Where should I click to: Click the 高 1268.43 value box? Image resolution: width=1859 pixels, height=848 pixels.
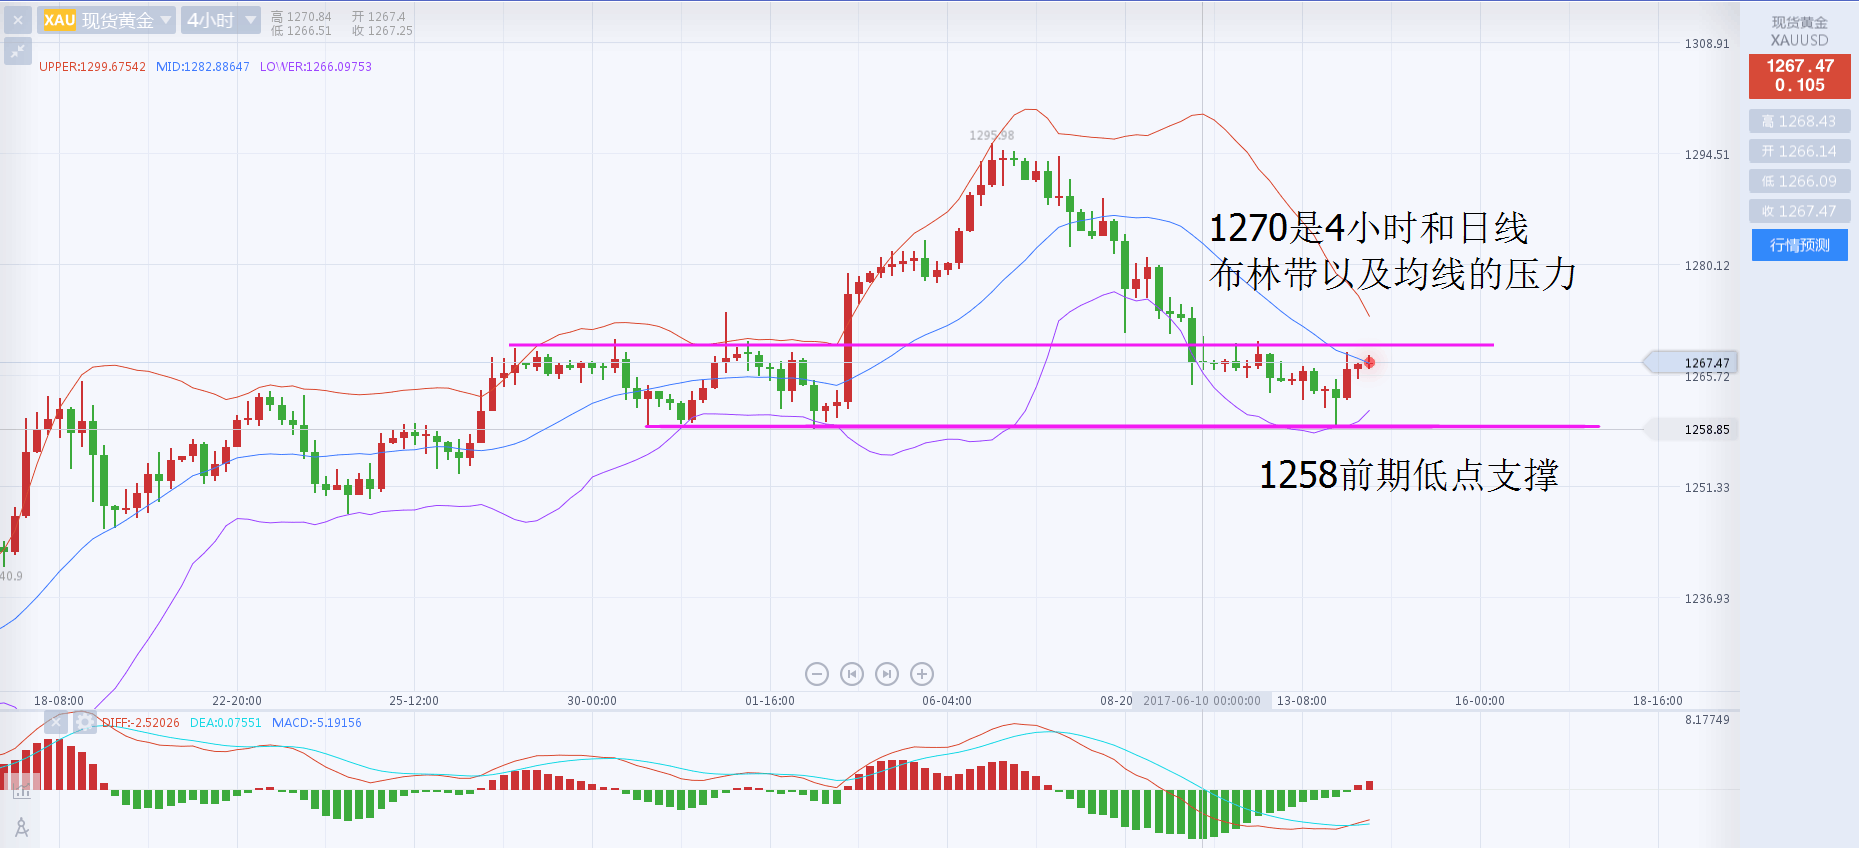(x=1800, y=121)
